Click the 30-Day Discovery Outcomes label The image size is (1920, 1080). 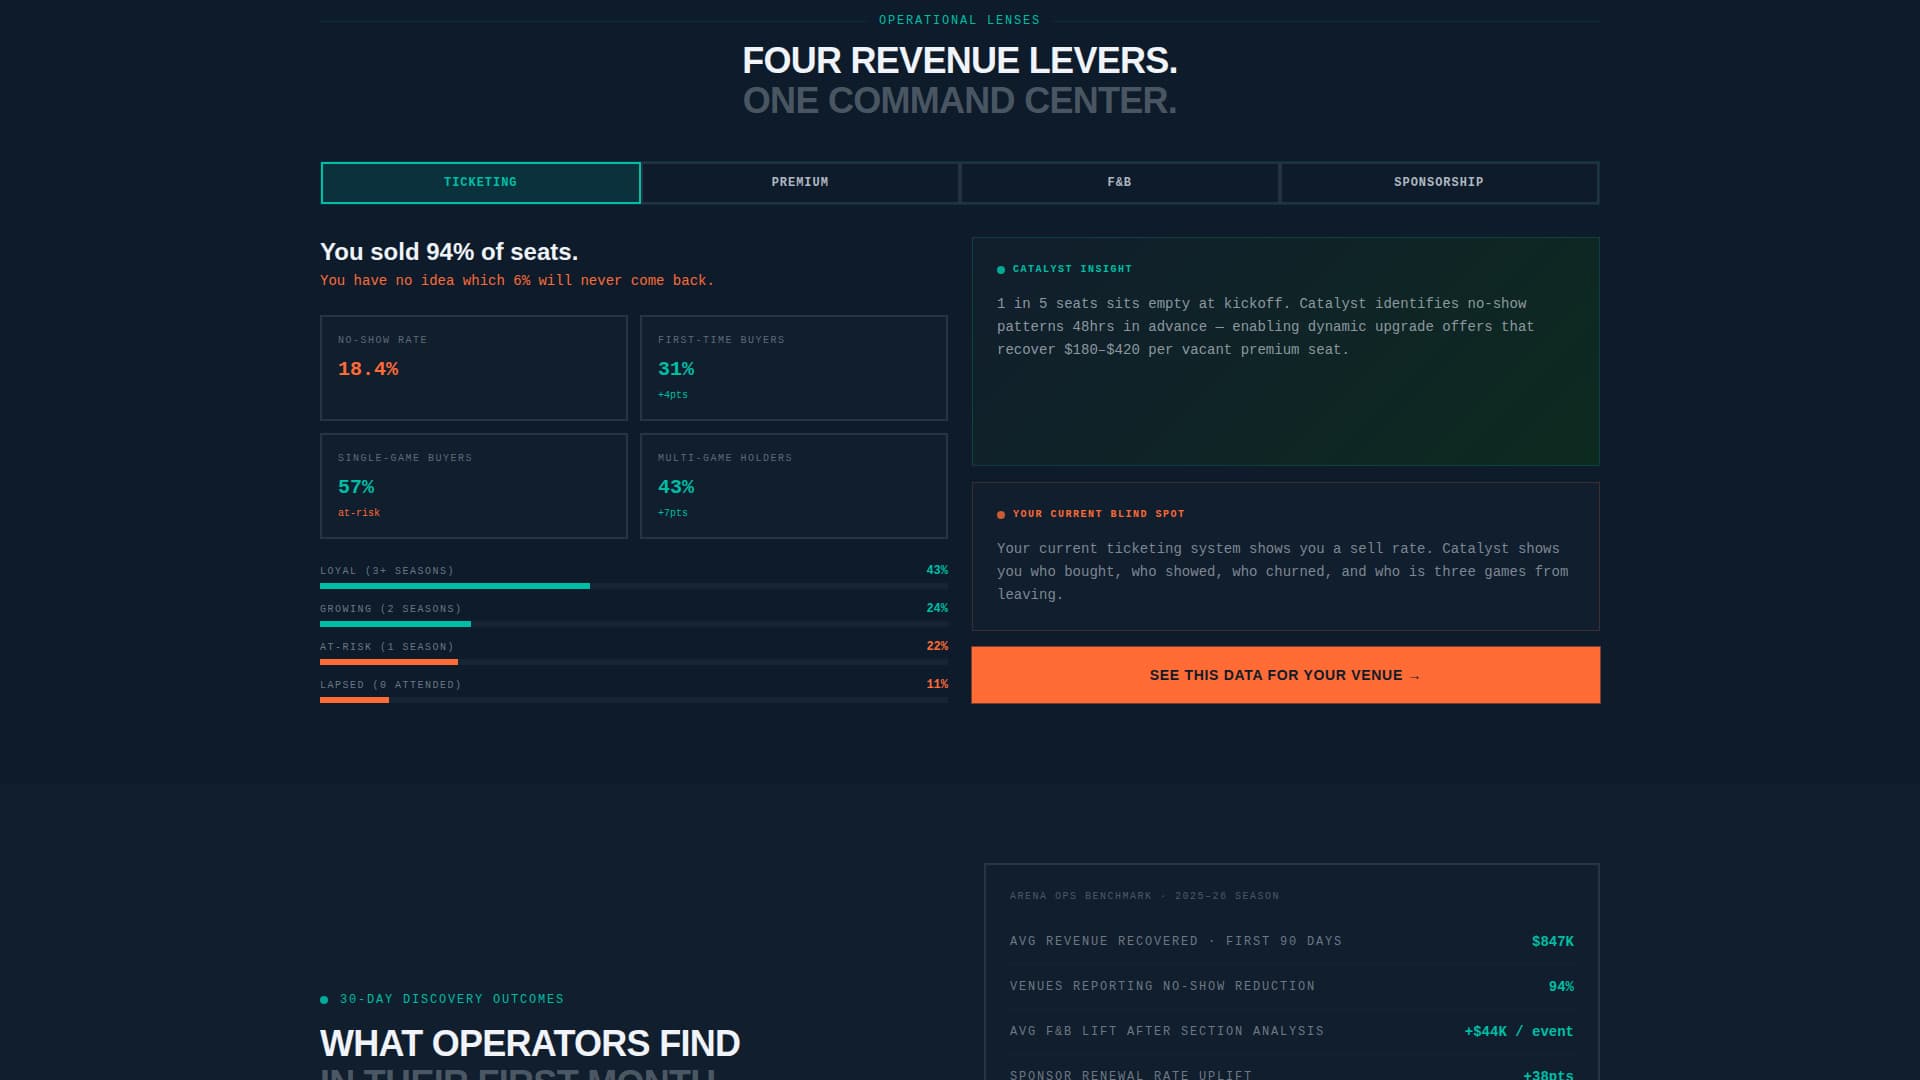pyautogui.click(x=452, y=1000)
